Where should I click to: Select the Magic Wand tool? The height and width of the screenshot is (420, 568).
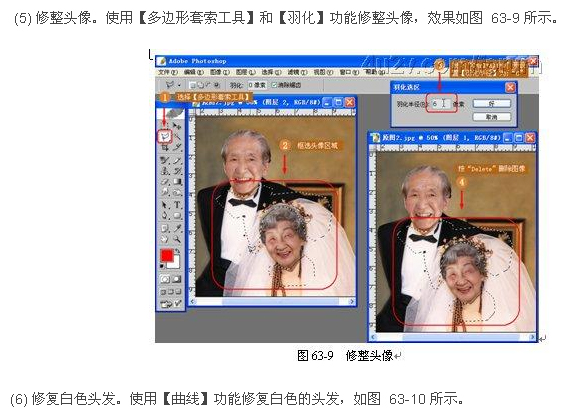(177, 137)
